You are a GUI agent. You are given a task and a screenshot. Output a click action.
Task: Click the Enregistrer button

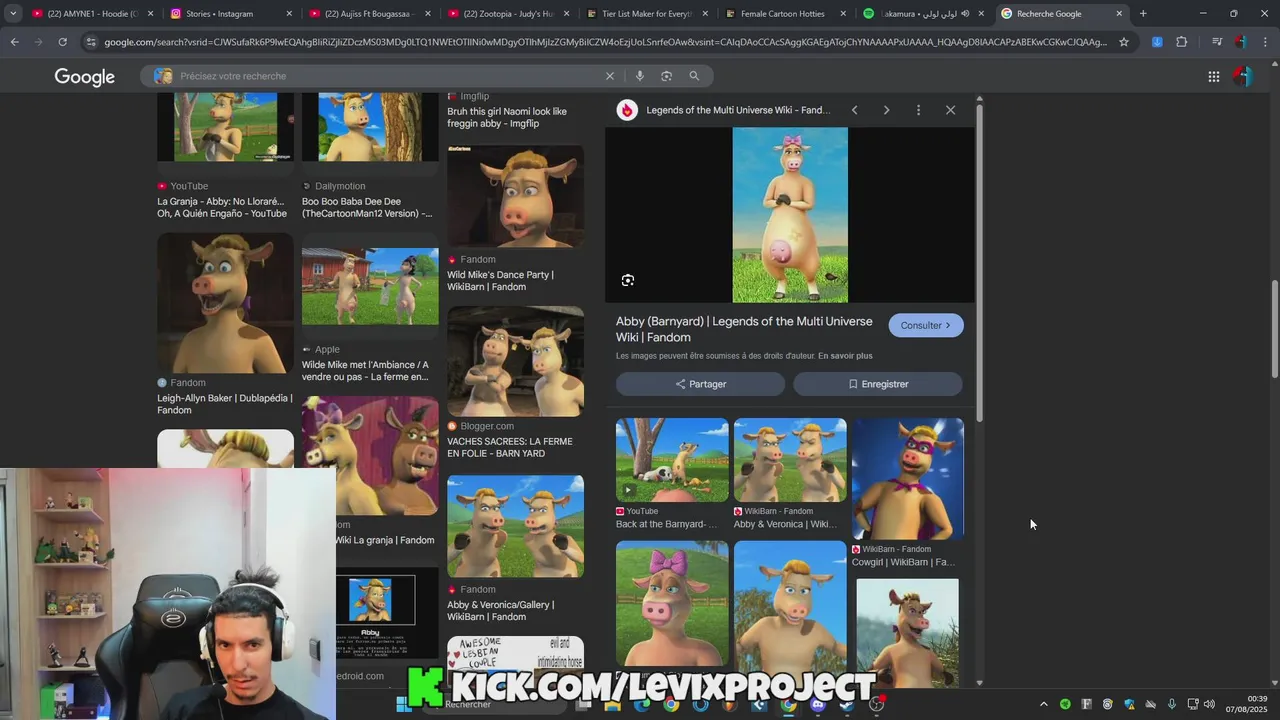coord(878,384)
